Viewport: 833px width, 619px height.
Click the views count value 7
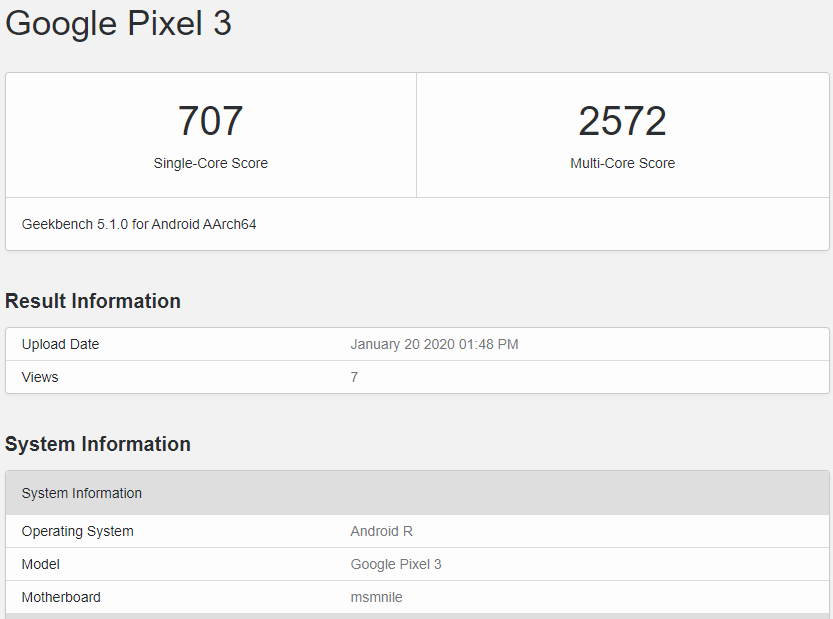coord(354,377)
